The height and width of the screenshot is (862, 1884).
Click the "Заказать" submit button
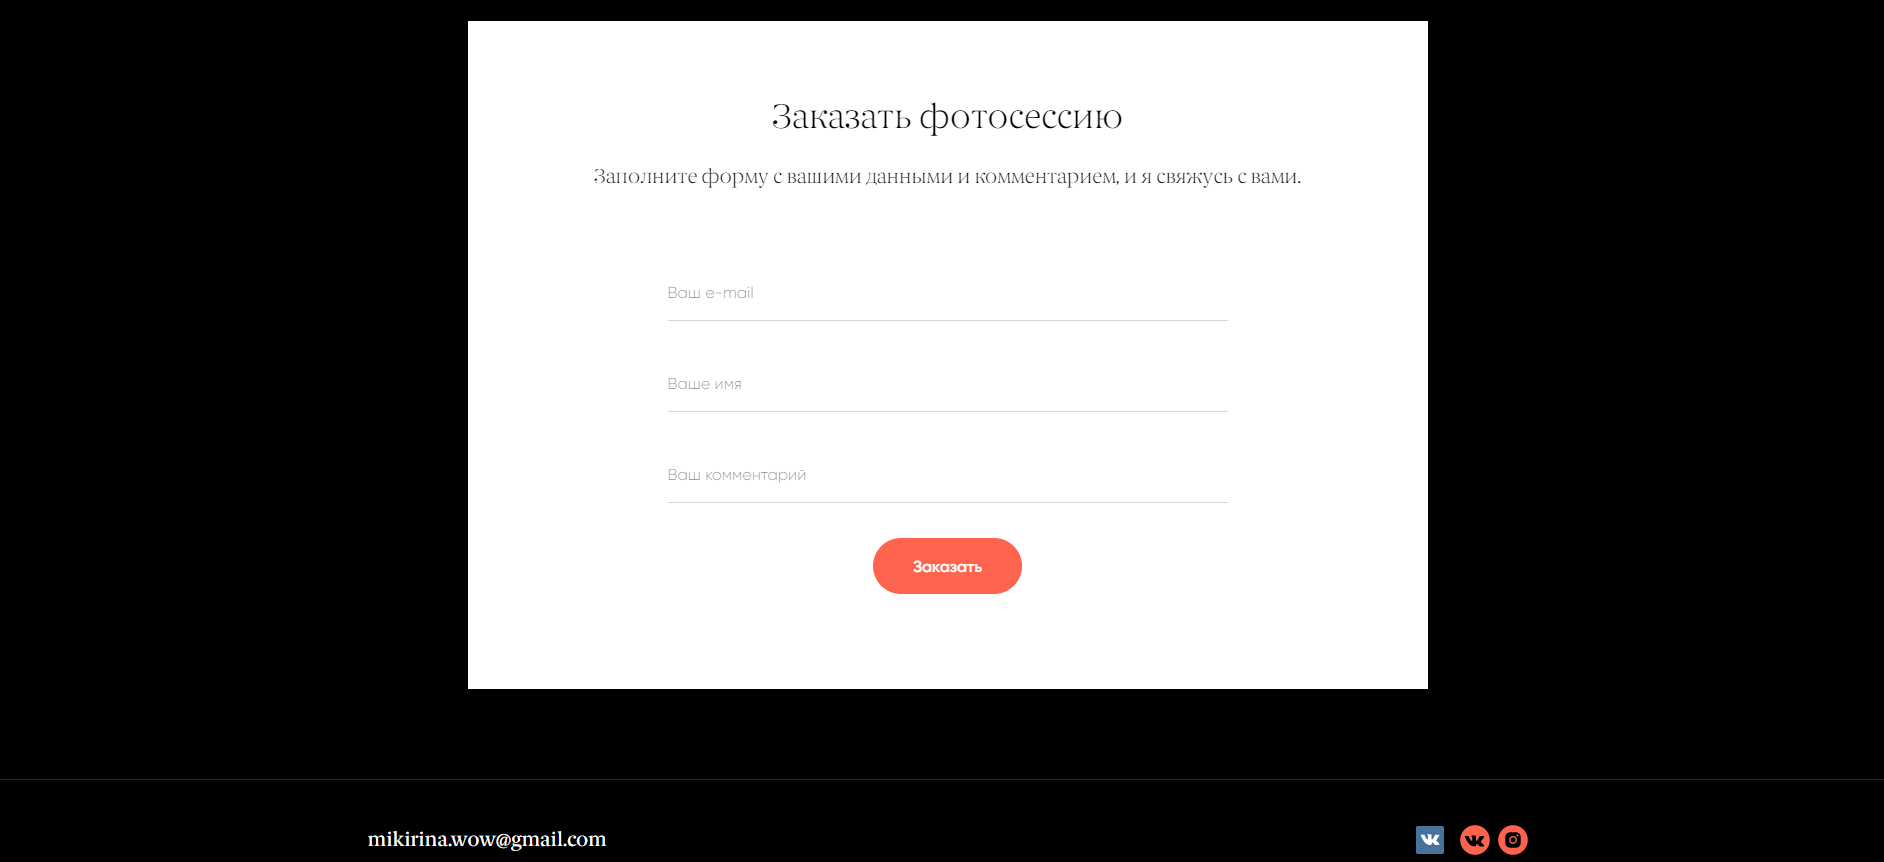tap(947, 566)
